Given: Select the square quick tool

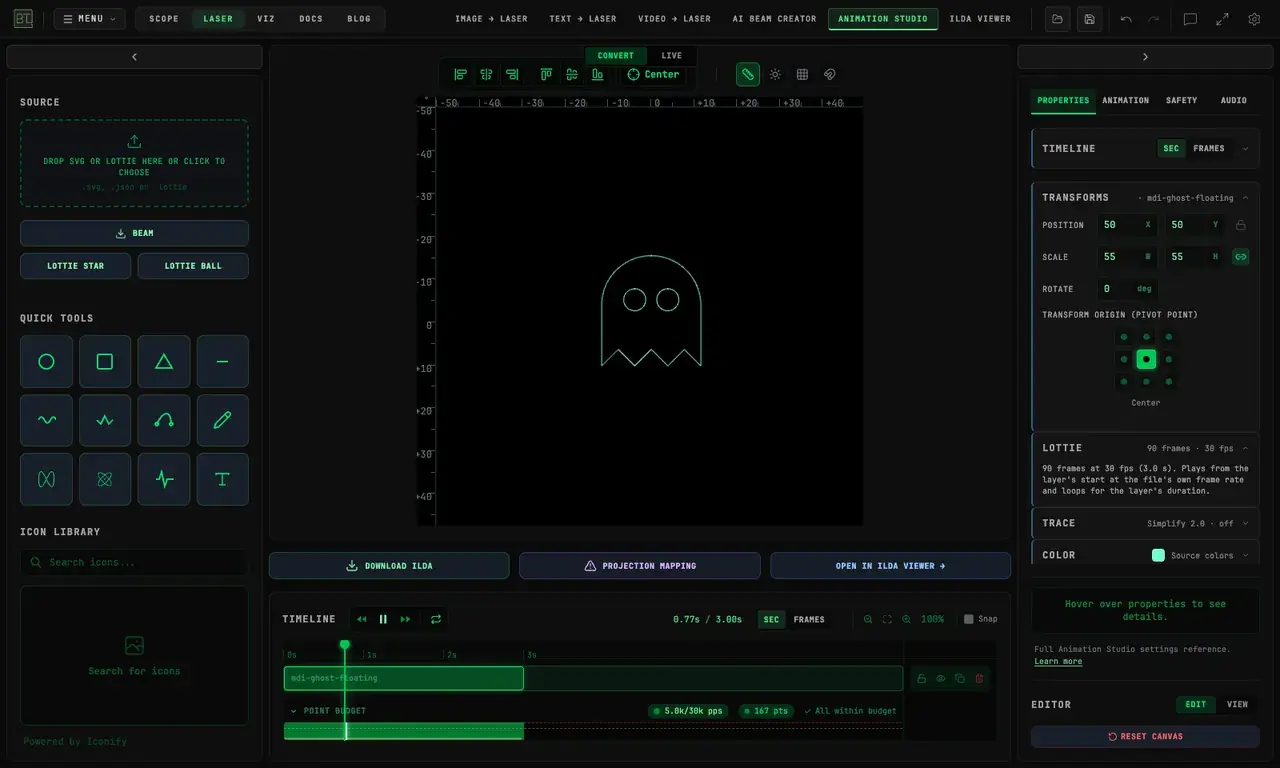Looking at the screenshot, I should (x=105, y=362).
